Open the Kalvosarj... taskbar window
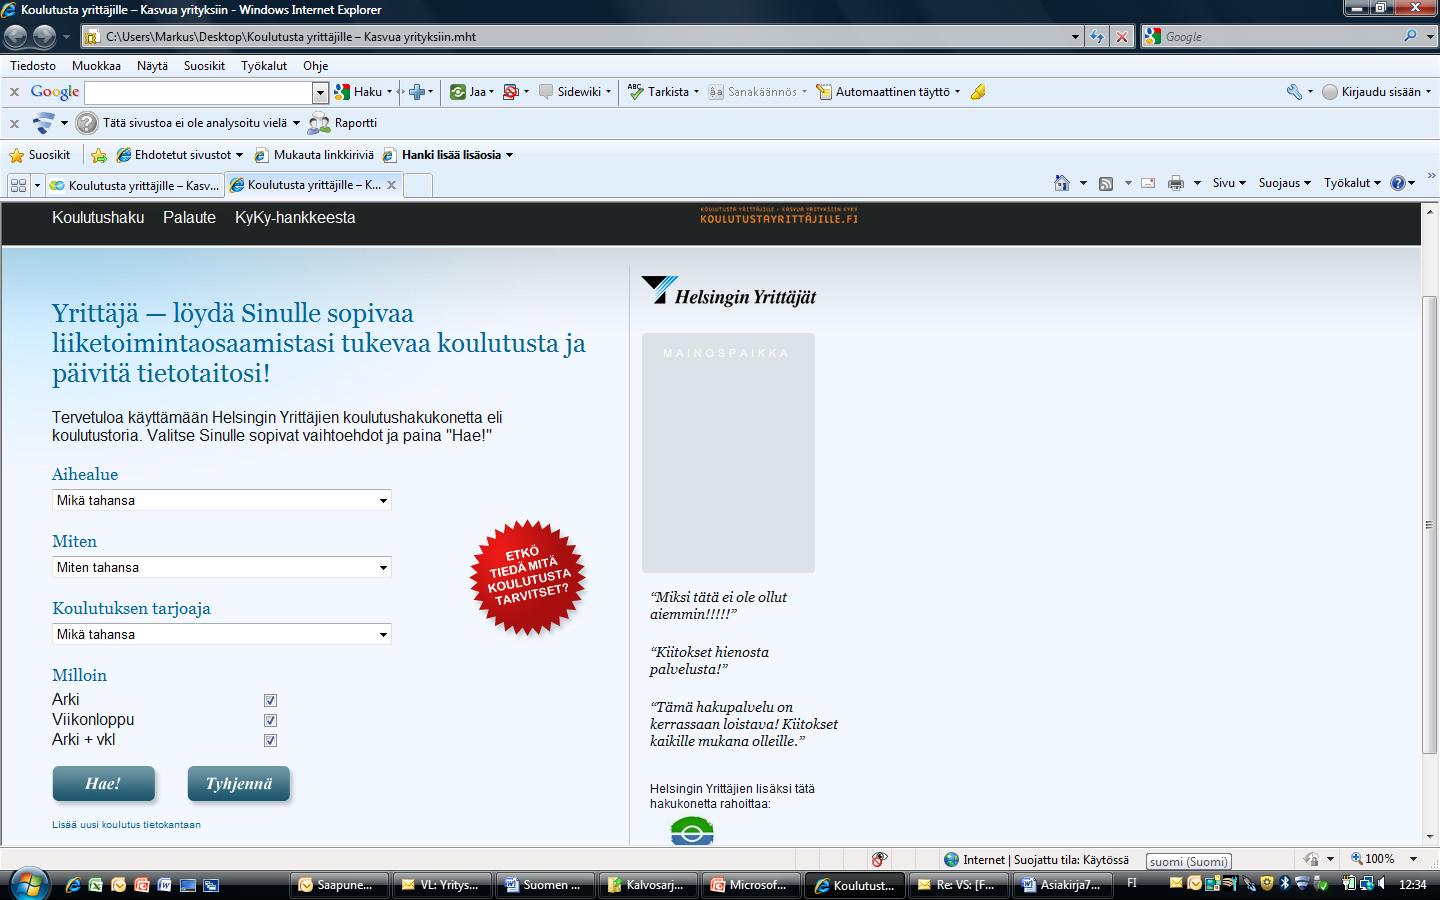Screen dimensions: 1440x900 click(647, 885)
